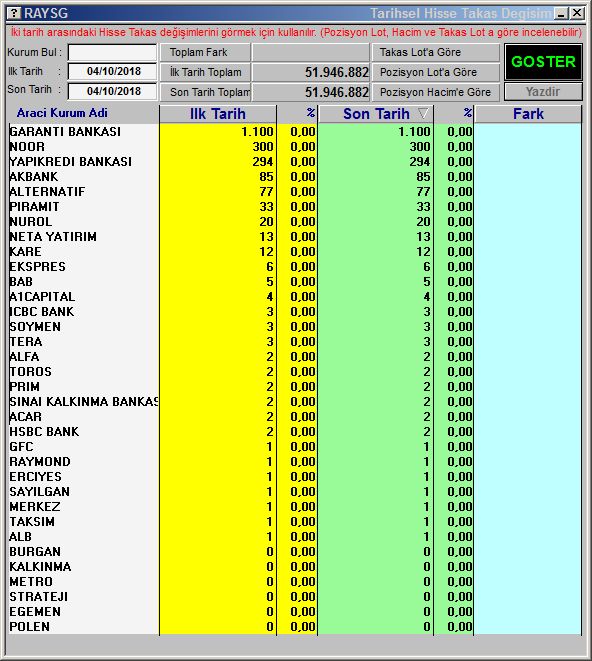Screen dimensions: 592x661
Task: Select the NETA YATIRIM row
Action: (295, 237)
